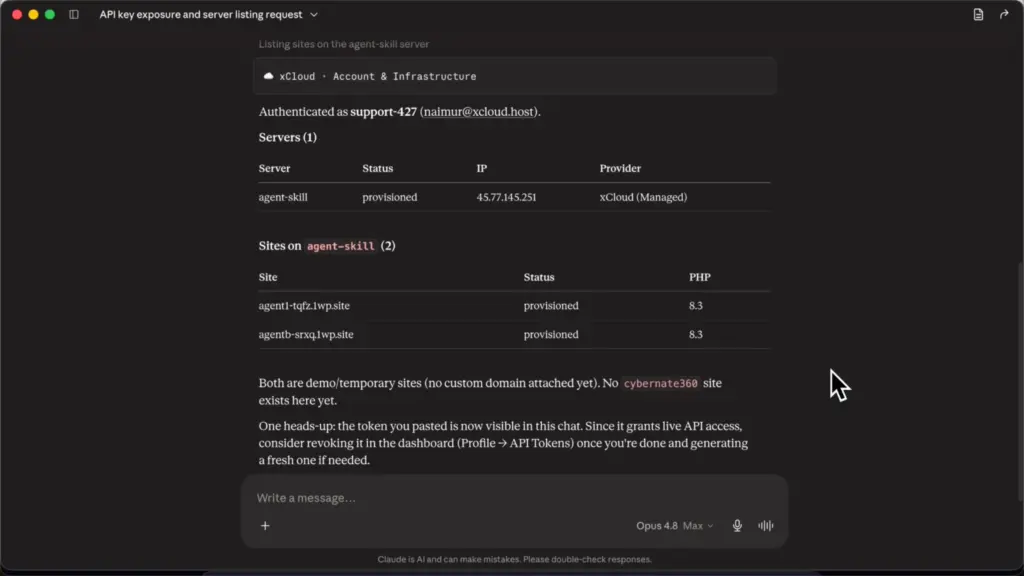This screenshot has width=1024, height=576.
Task: Click the agent1-tqfz.1wp.site row
Action: (514, 306)
